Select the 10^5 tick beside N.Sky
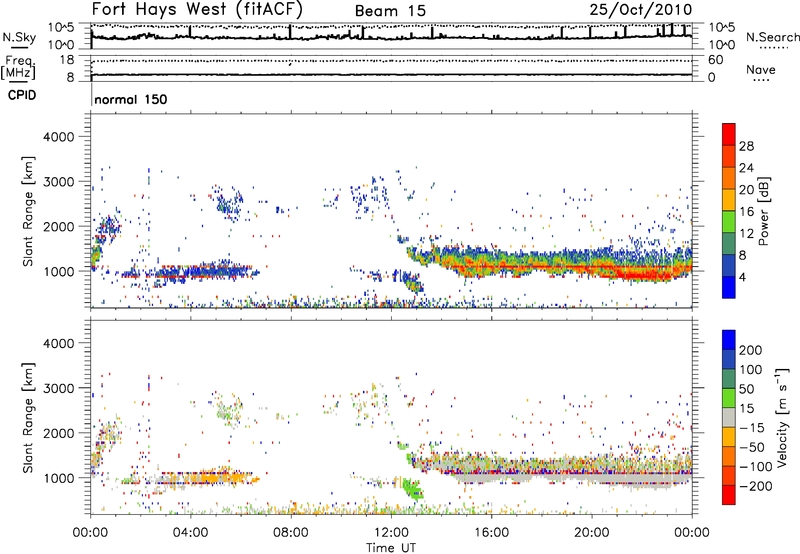The width and height of the screenshot is (800, 554). [x=61, y=28]
